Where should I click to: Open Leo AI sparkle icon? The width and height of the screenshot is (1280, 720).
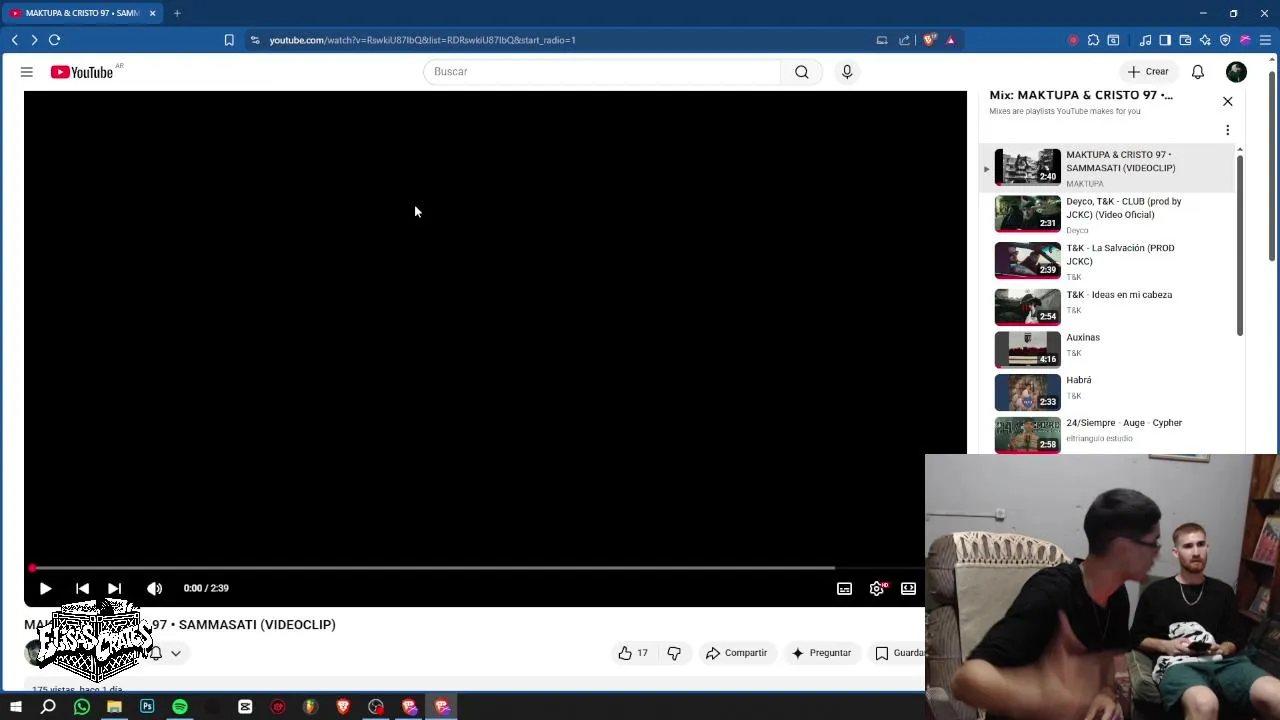pyautogui.click(x=1205, y=40)
